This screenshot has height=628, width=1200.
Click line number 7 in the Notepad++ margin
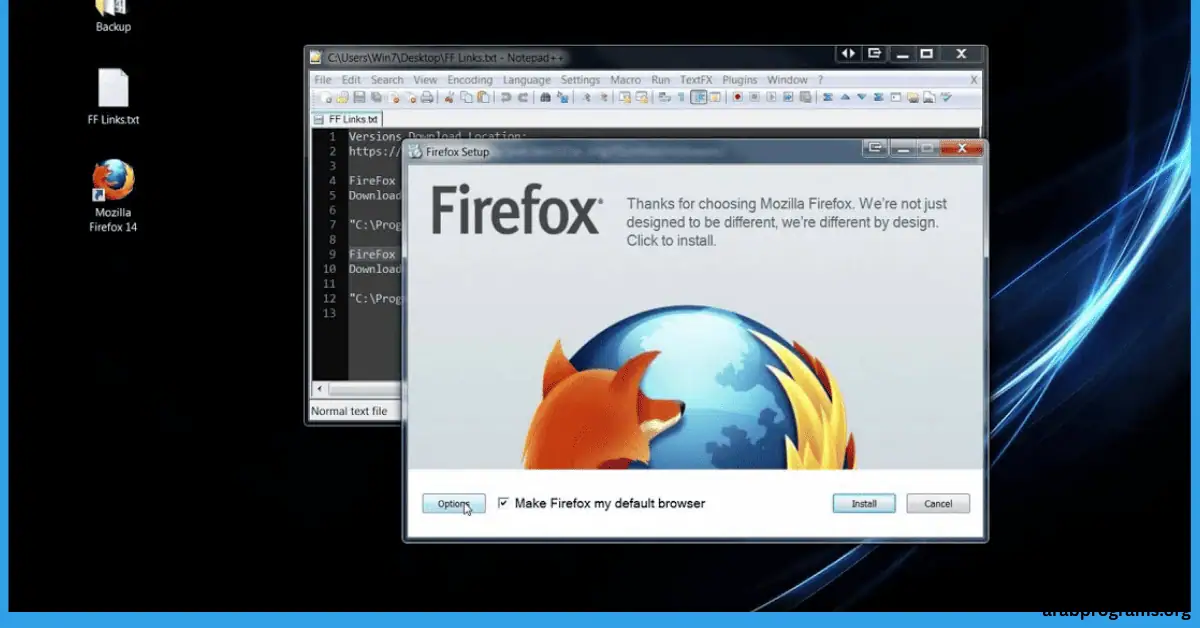click(331, 225)
